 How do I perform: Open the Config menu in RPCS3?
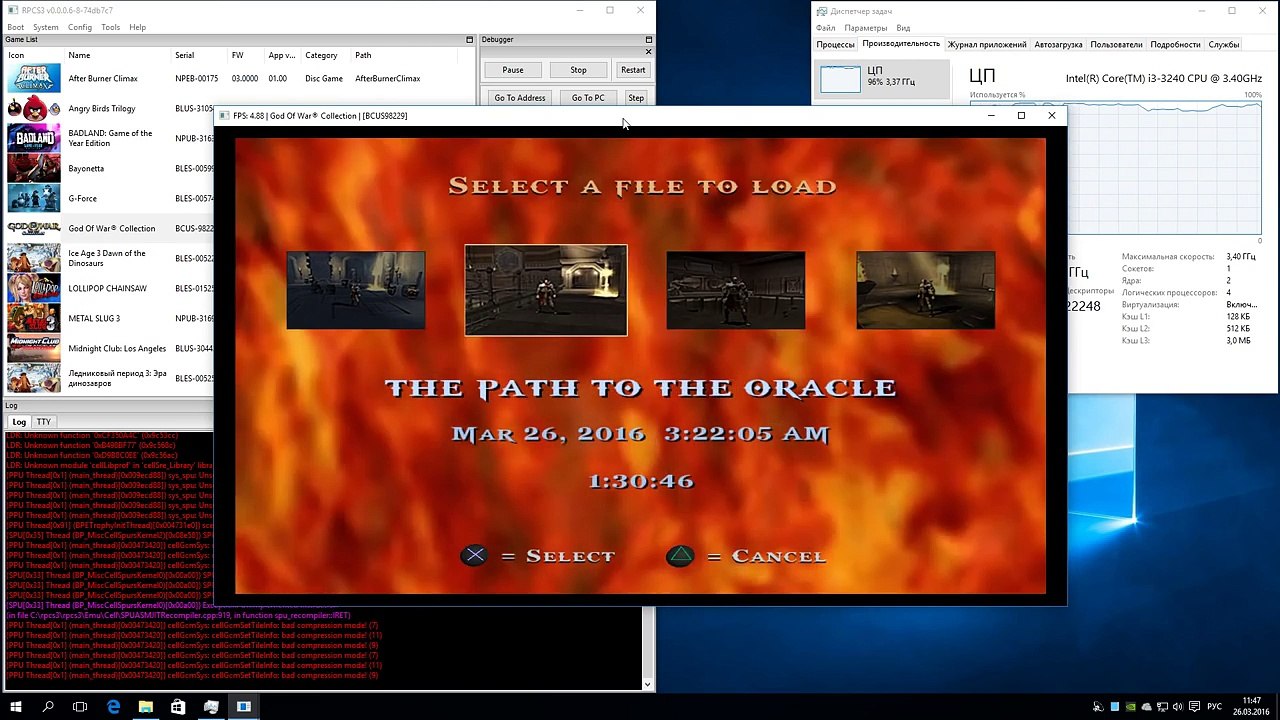coord(80,27)
